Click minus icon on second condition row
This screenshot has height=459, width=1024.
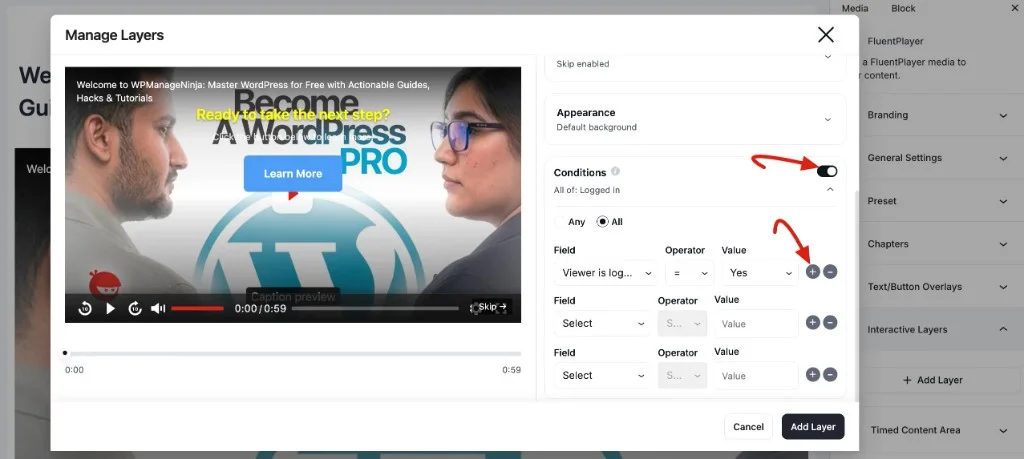click(830, 323)
